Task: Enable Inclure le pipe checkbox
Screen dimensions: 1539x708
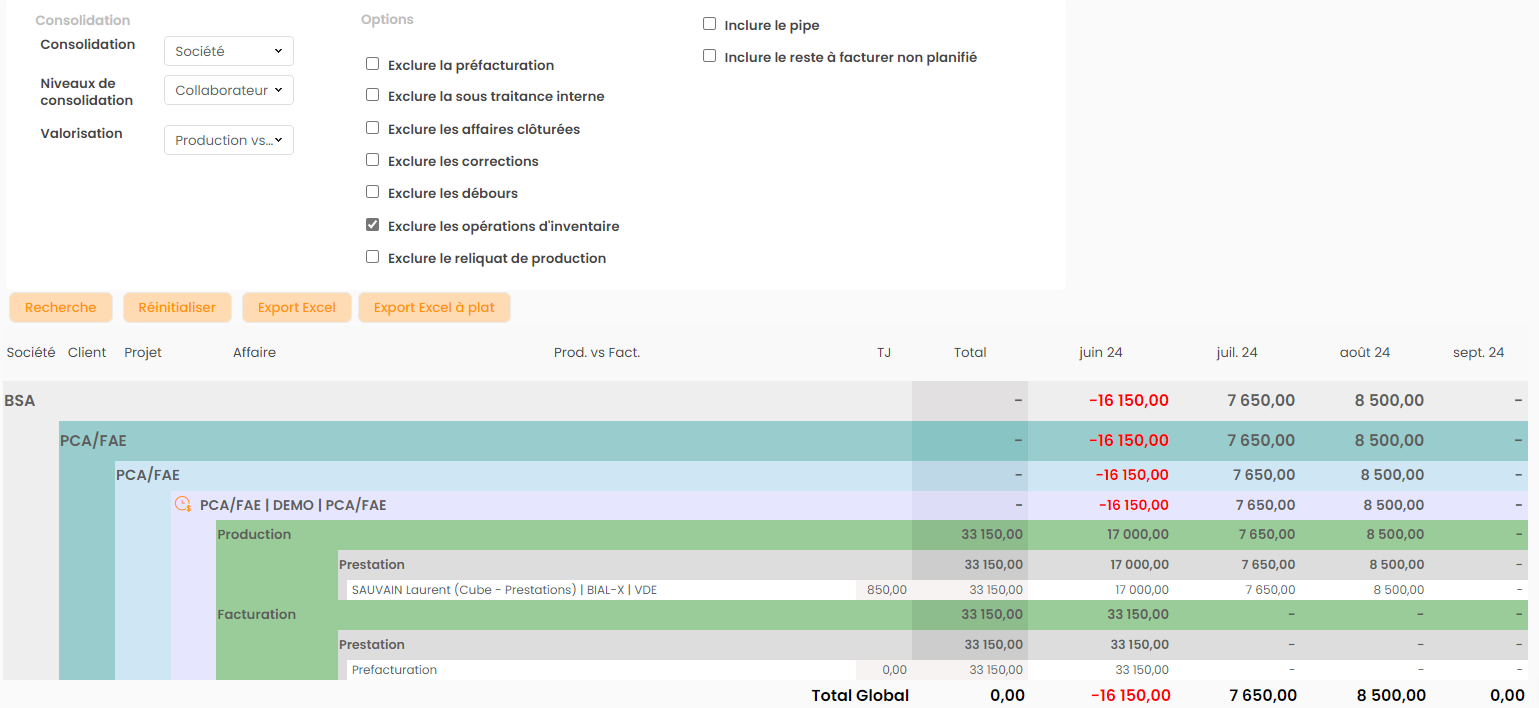Action: point(709,24)
